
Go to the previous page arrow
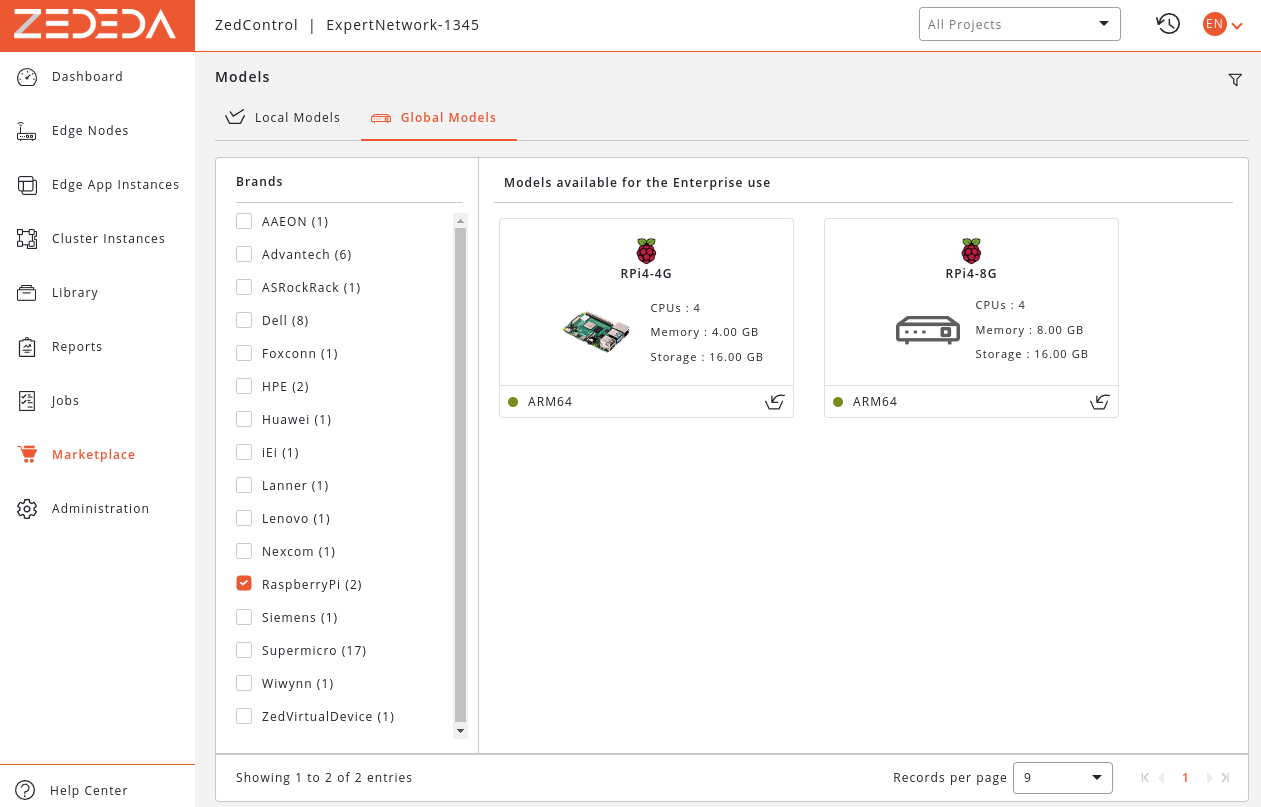point(1162,778)
